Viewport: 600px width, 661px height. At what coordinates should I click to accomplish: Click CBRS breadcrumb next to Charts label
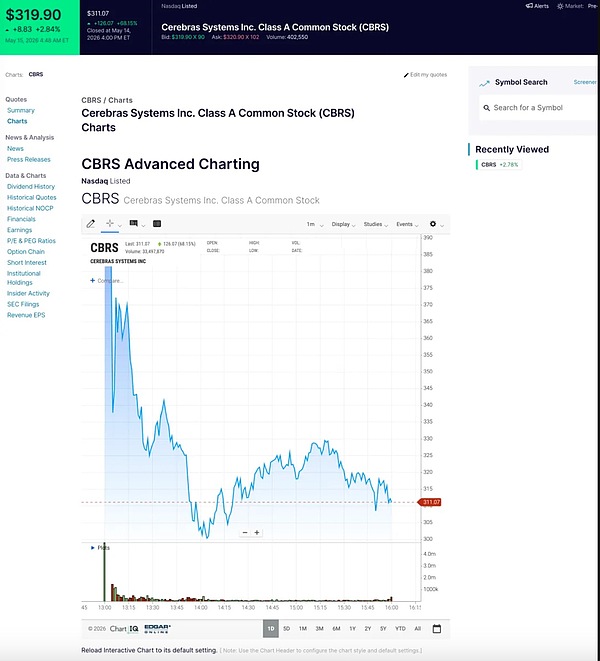pos(36,75)
